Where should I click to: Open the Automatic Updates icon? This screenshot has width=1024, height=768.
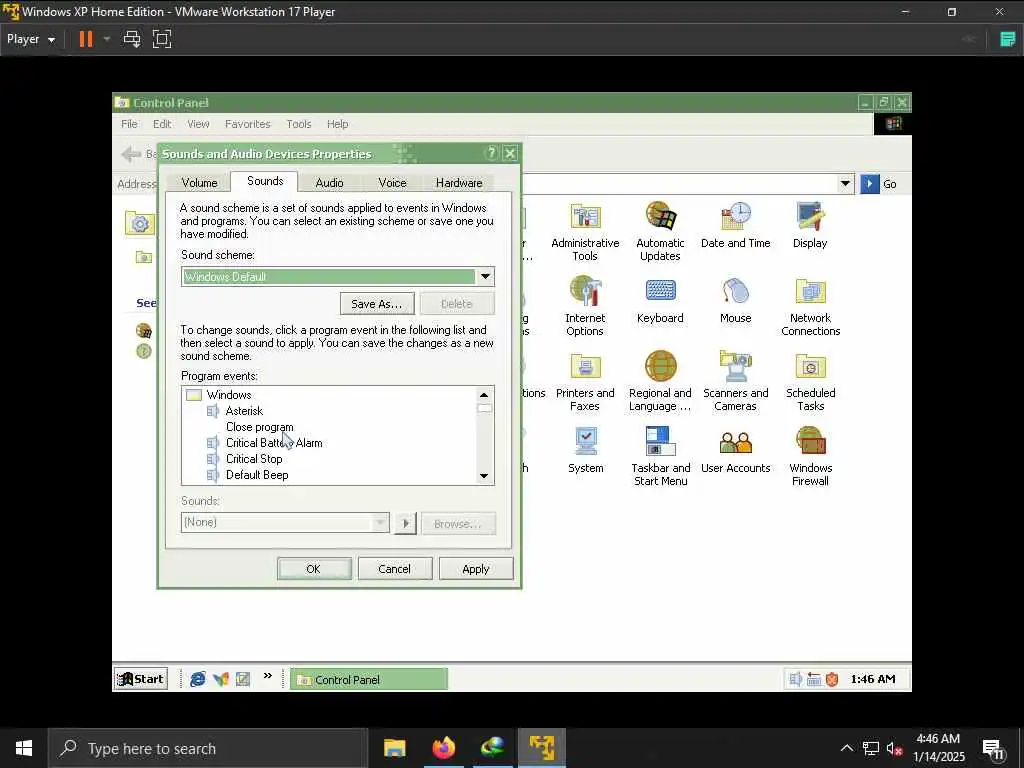click(x=660, y=231)
